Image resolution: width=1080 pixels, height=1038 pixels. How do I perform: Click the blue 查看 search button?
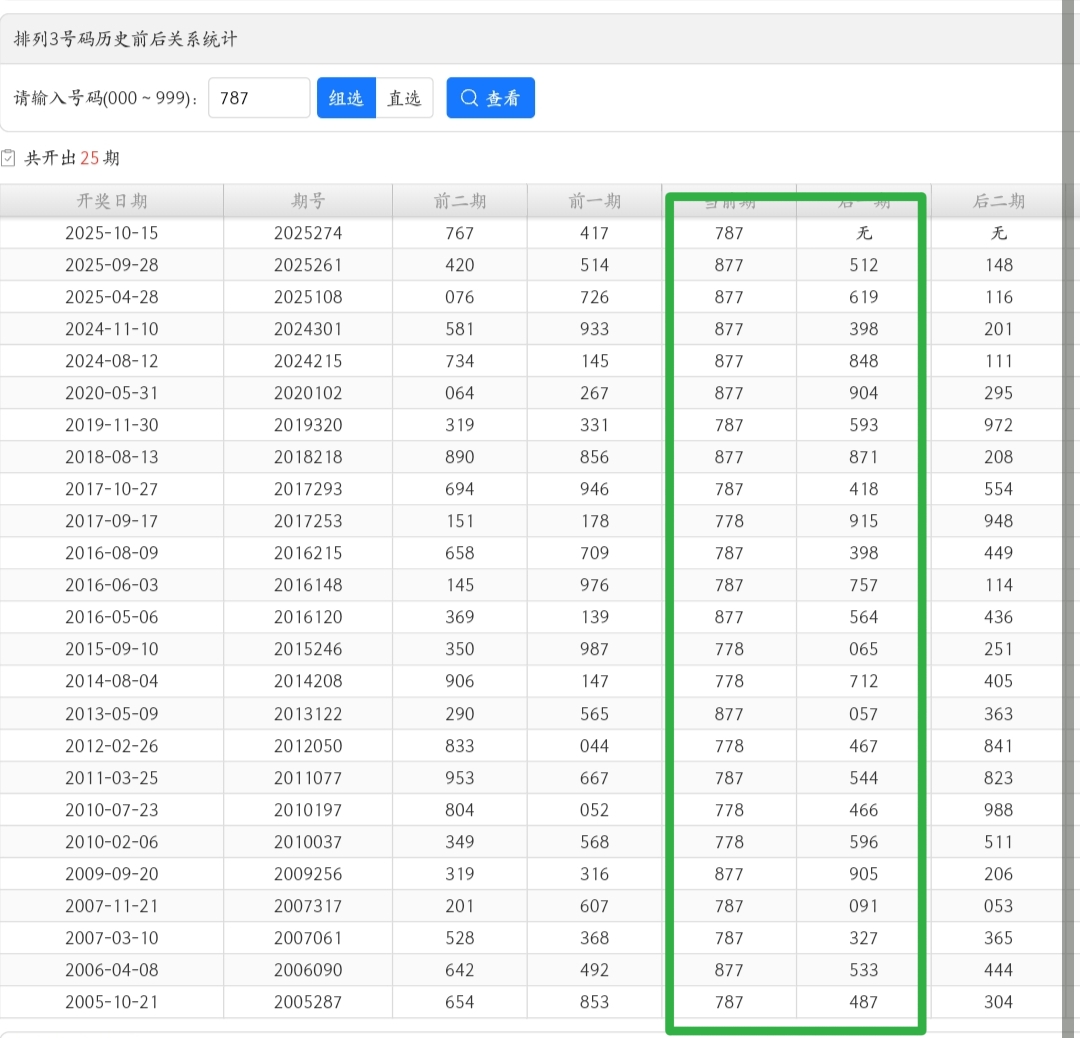point(490,98)
